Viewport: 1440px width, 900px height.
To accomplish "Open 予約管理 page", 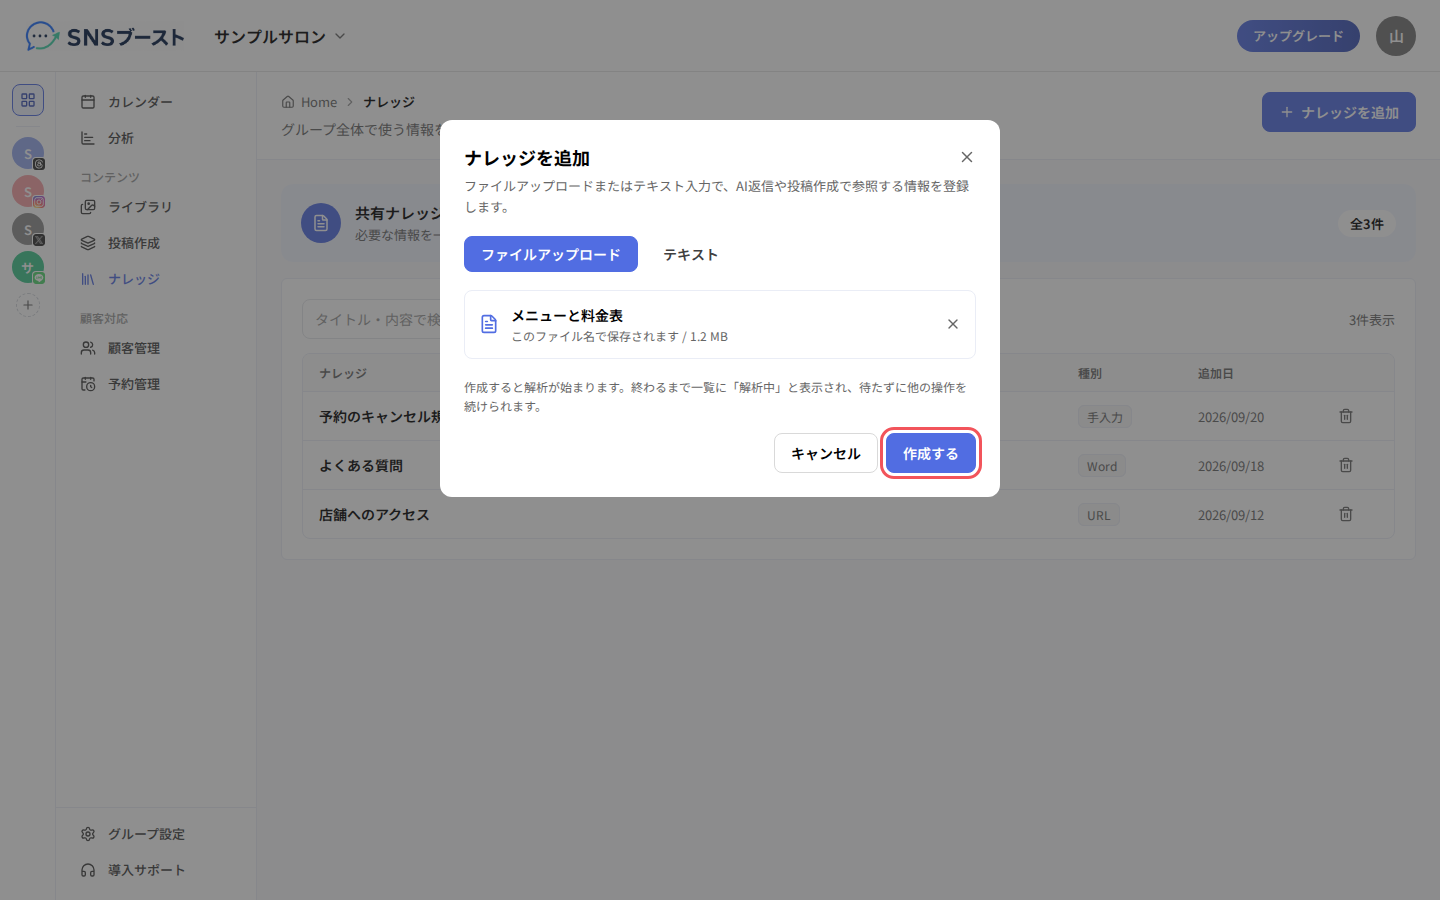I will (x=156, y=384).
